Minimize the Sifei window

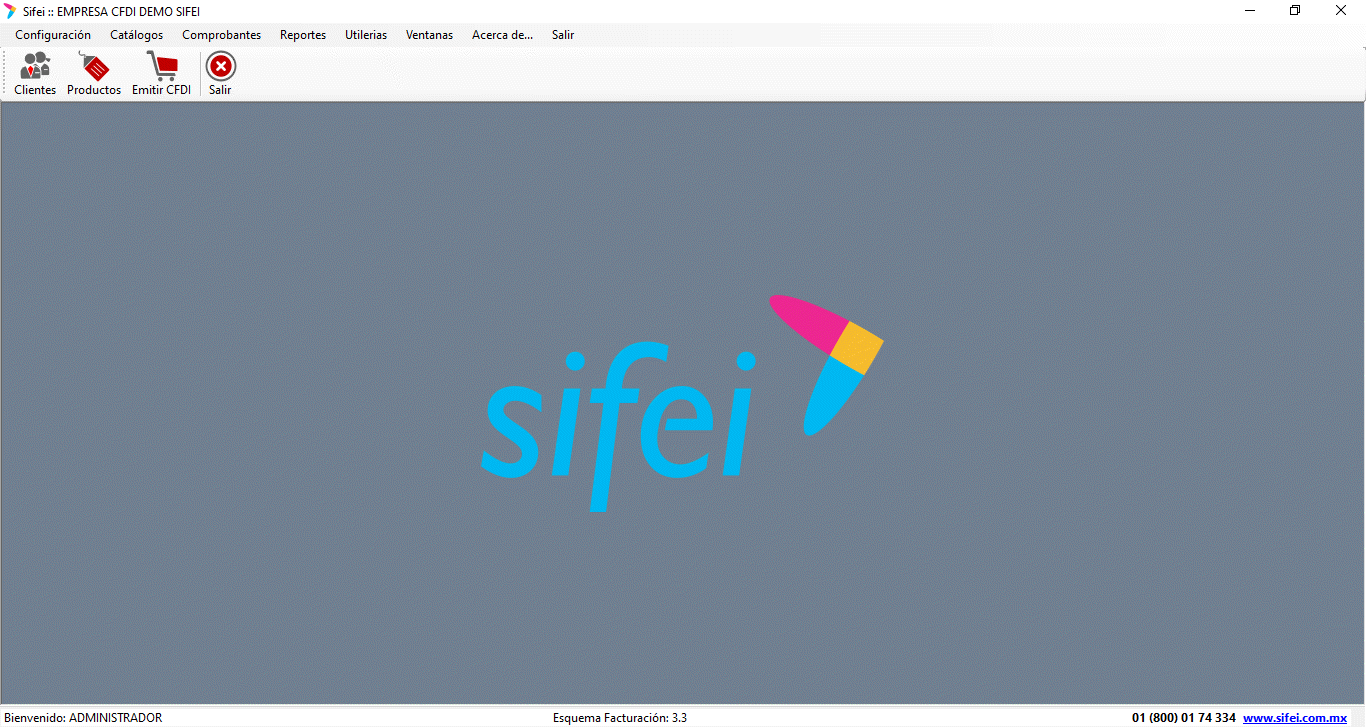point(1250,11)
